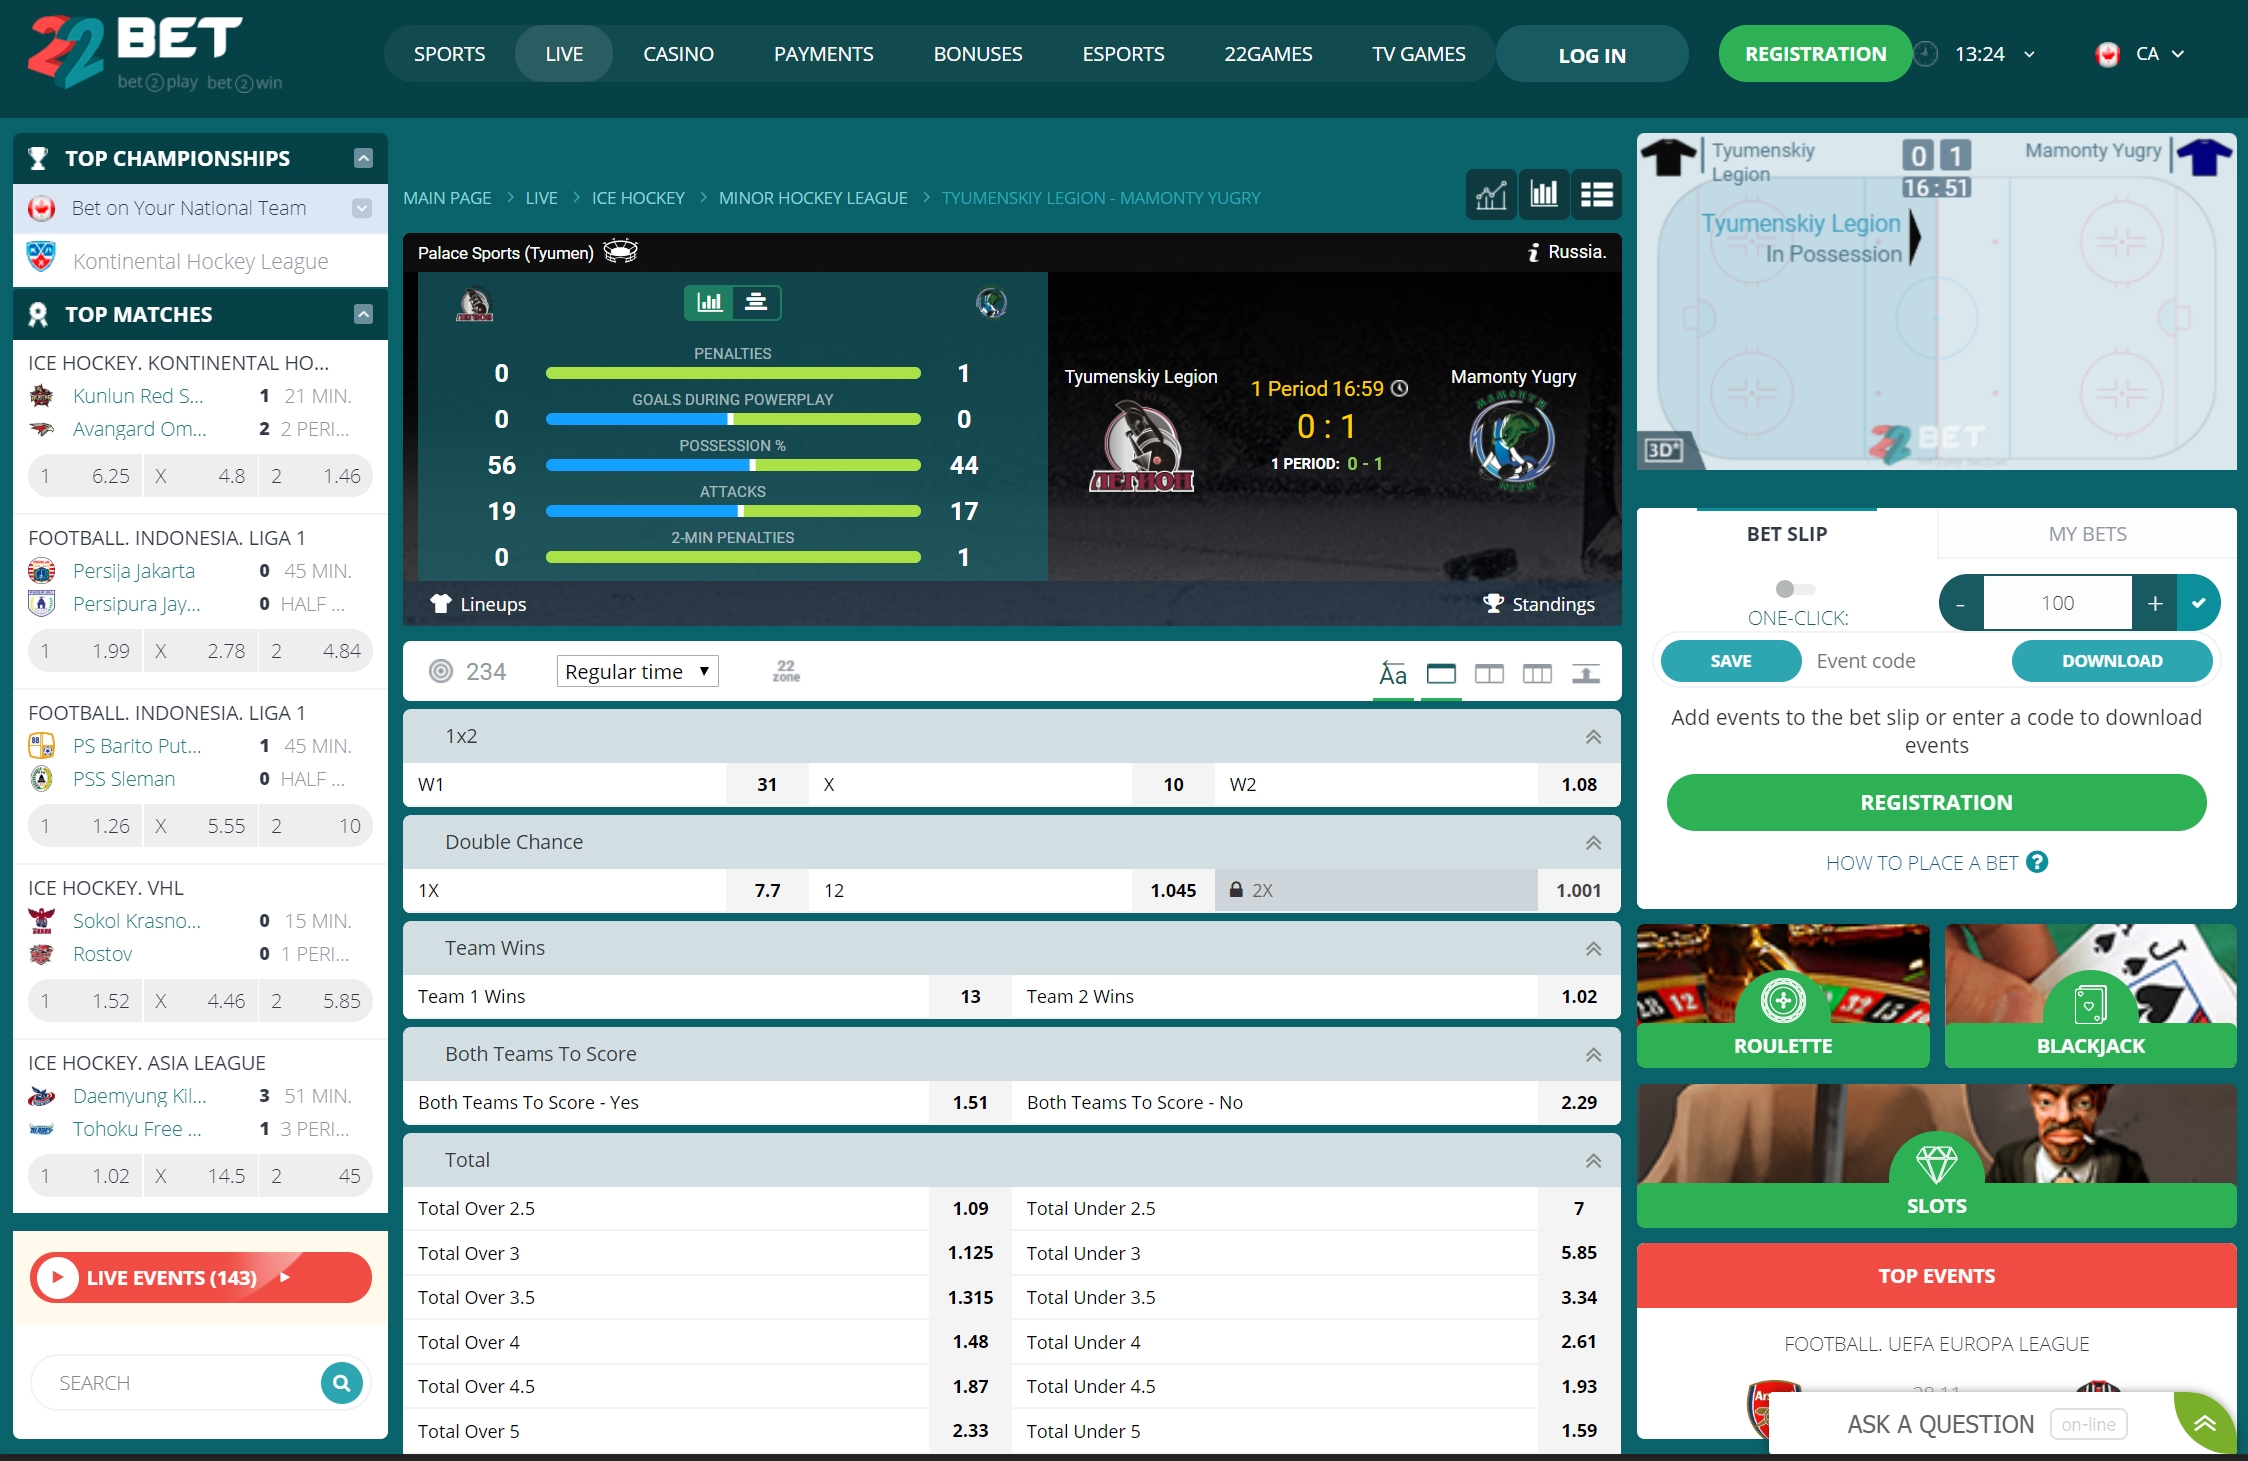Collapse the Team Wins section
2248x1461 pixels.
point(1593,949)
